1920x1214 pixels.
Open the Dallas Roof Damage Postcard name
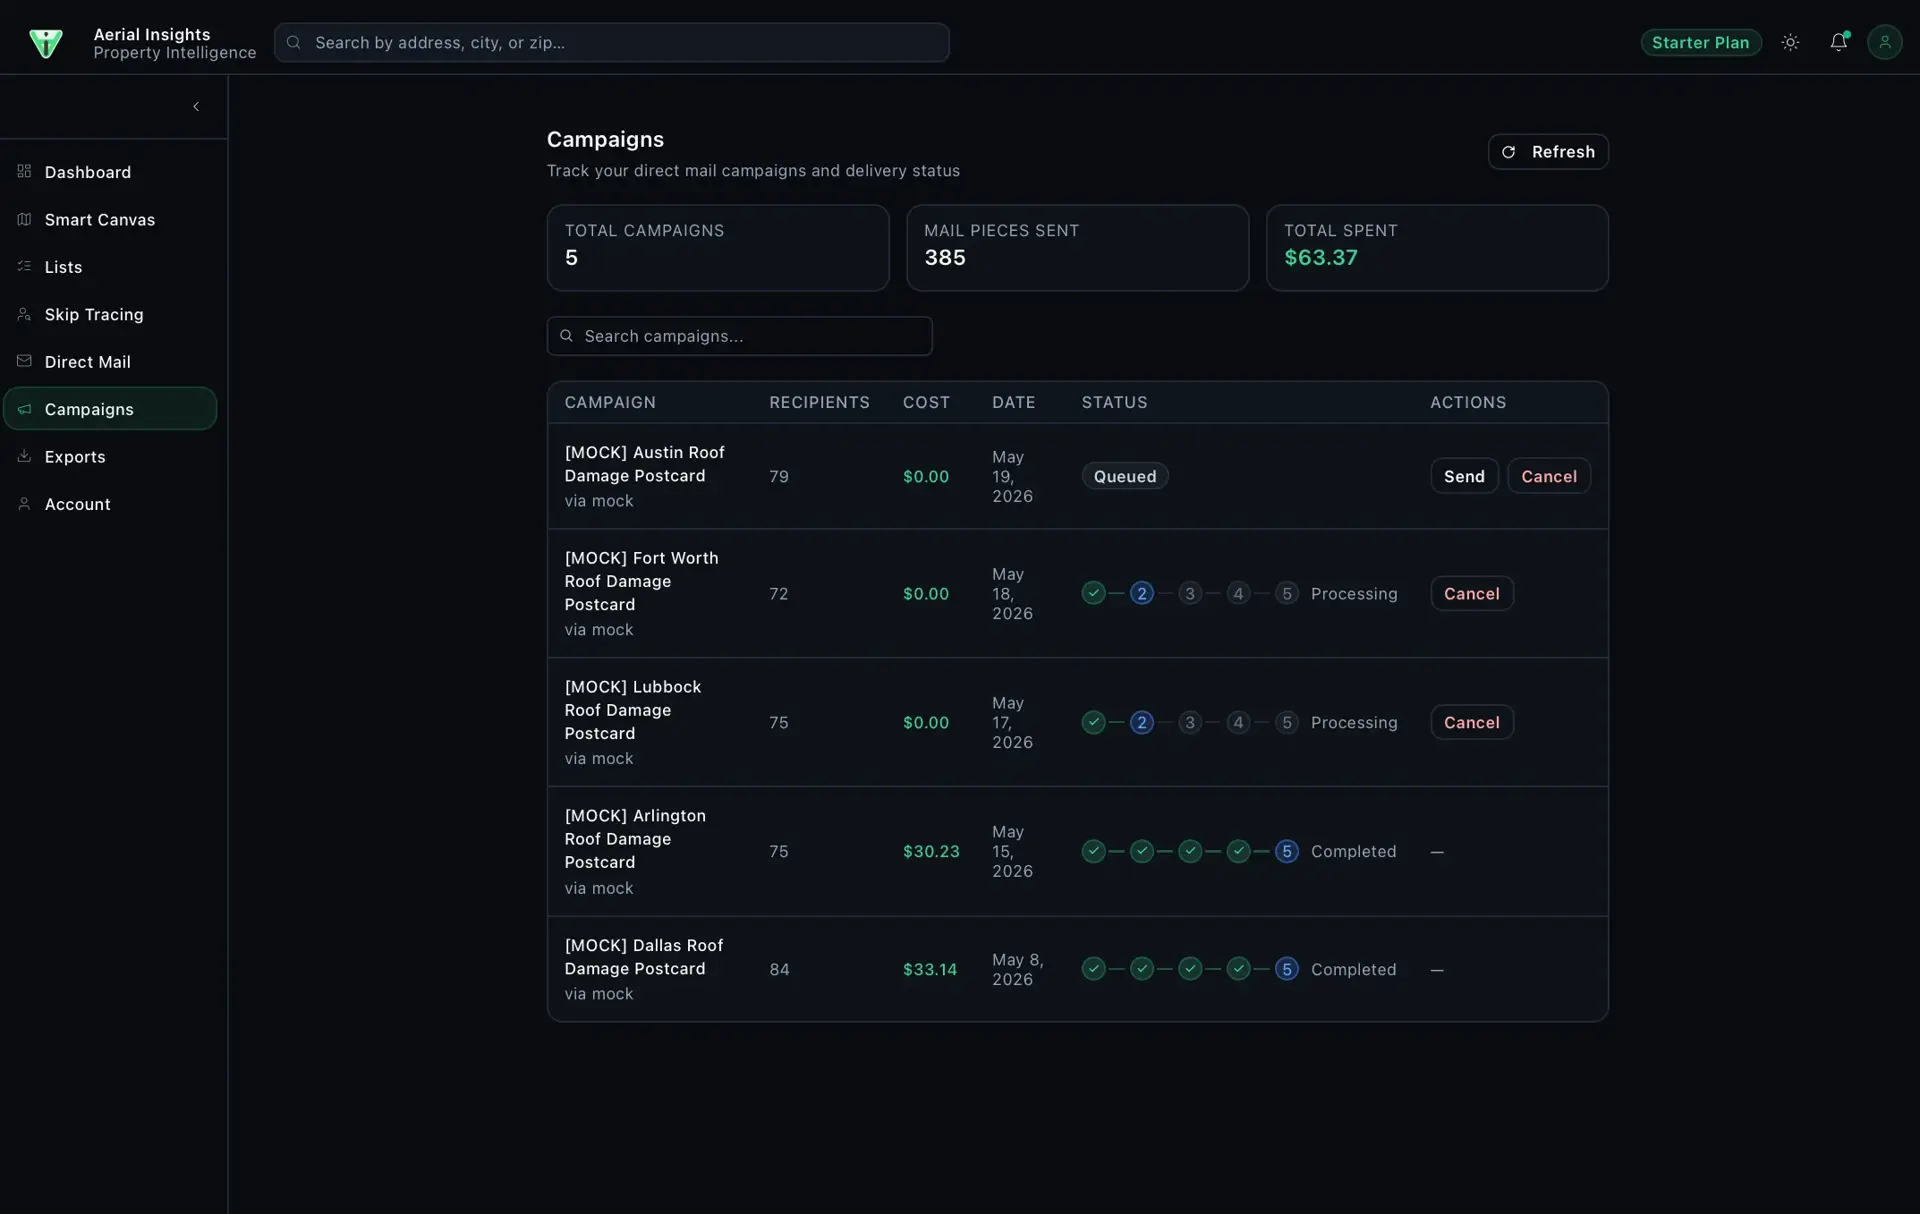click(643, 957)
